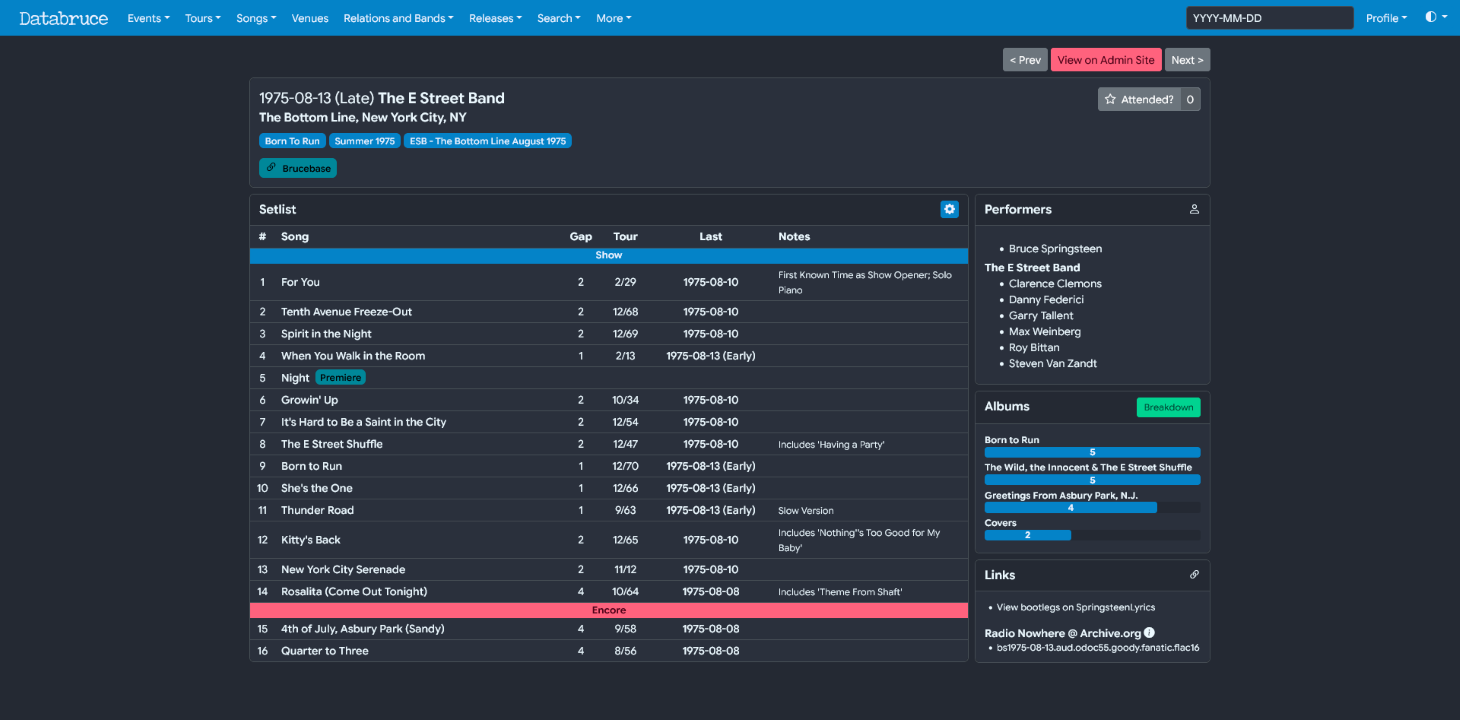The width and height of the screenshot is (1460, 720).
Task: Click the Databruce logo
Action: click(64, 18)
